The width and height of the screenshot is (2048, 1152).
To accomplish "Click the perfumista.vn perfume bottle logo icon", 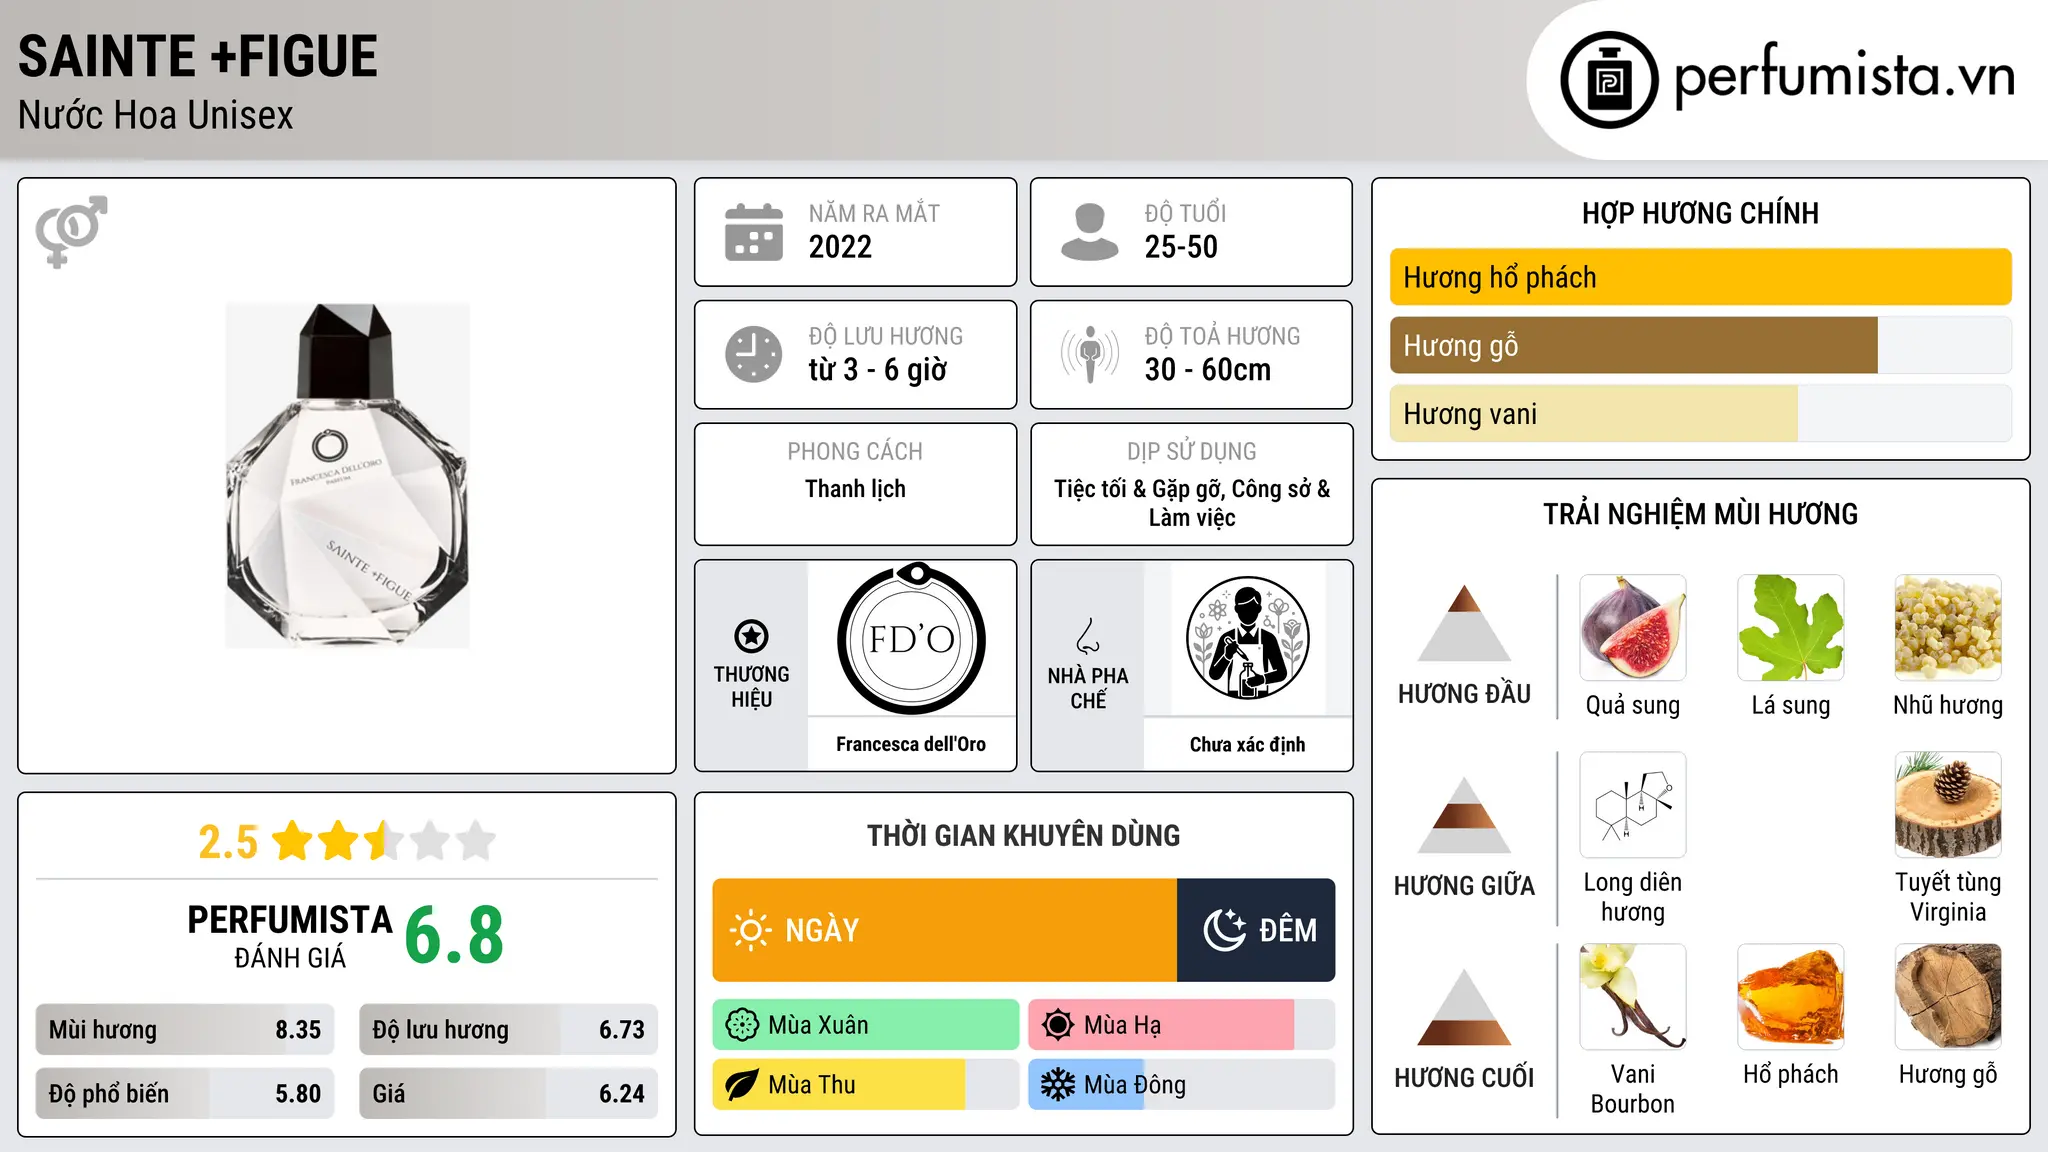I will tap(1609, 80).
